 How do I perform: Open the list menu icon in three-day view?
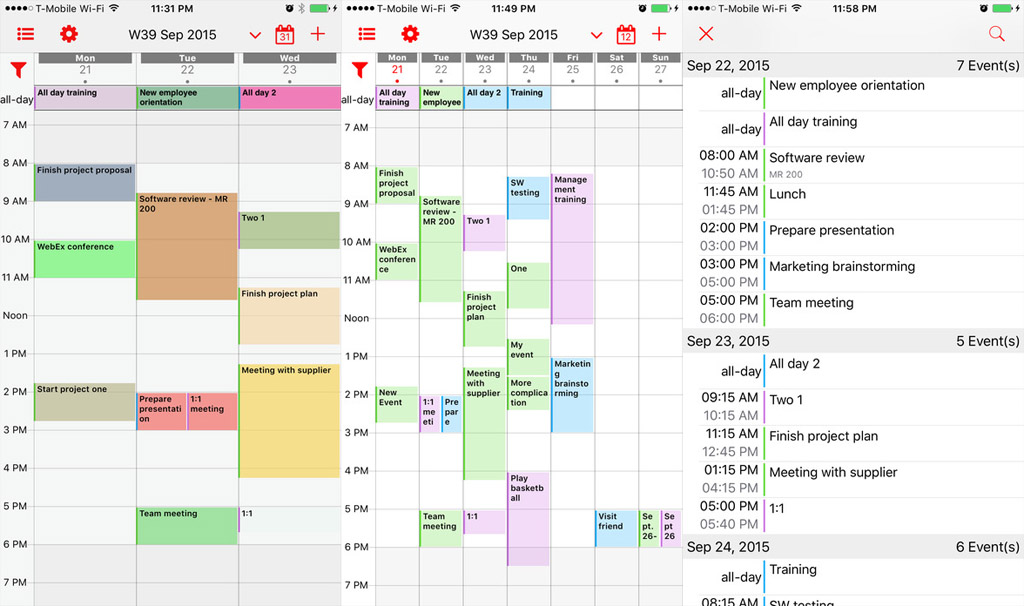pyautogui.click(x=26, y=34)
